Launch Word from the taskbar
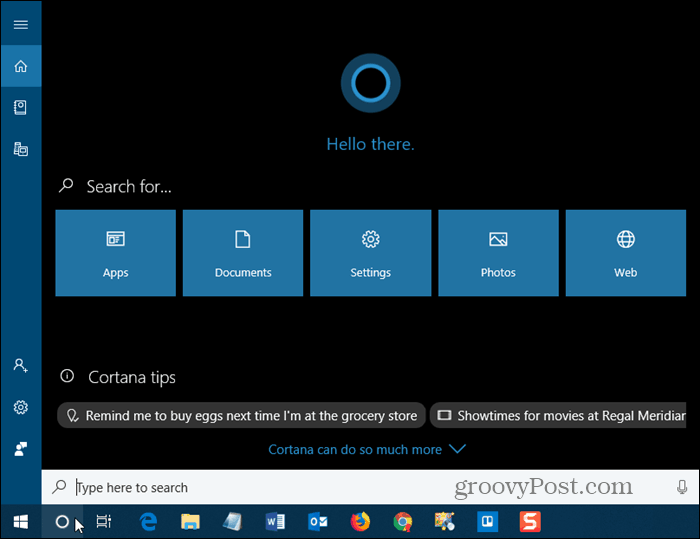Screen dimensions: 700x539 click(275, 522)
